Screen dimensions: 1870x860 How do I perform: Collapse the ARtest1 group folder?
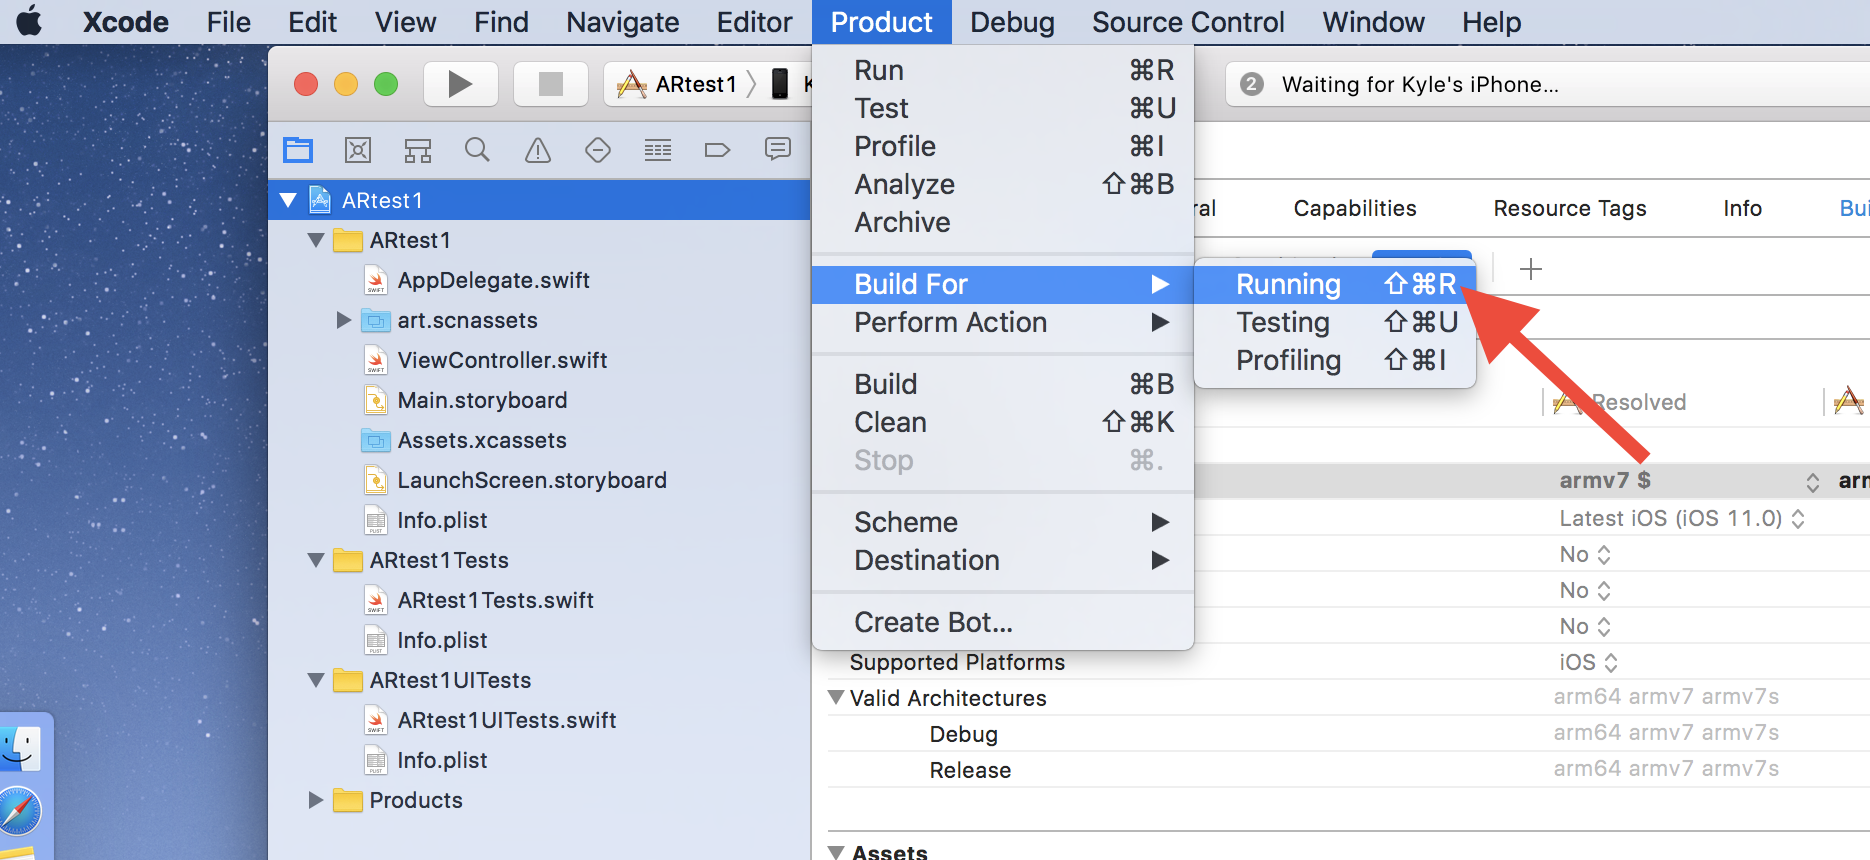click(x=316, y=240)
